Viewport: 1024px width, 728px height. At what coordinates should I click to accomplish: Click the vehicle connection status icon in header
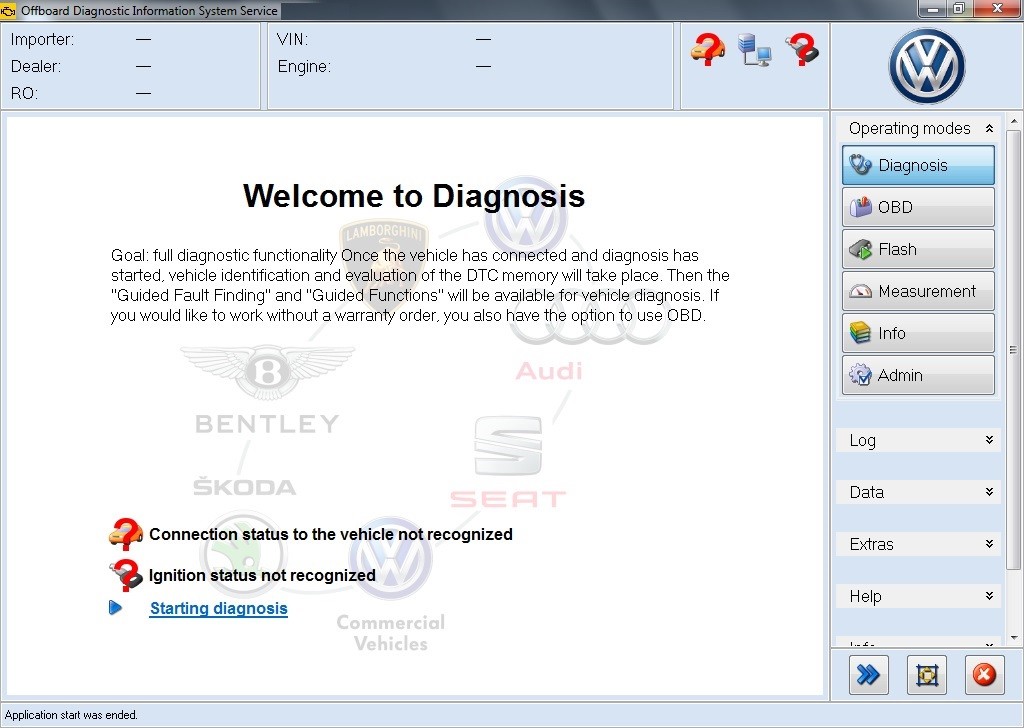tap(707, 50)
